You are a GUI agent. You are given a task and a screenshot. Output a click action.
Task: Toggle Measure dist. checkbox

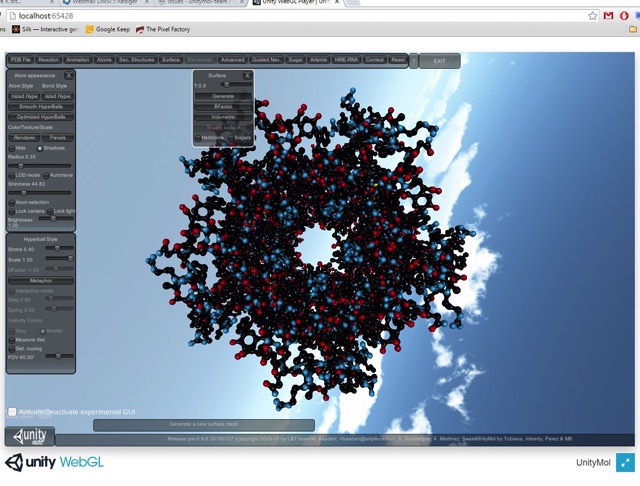[x=12, y=340]
